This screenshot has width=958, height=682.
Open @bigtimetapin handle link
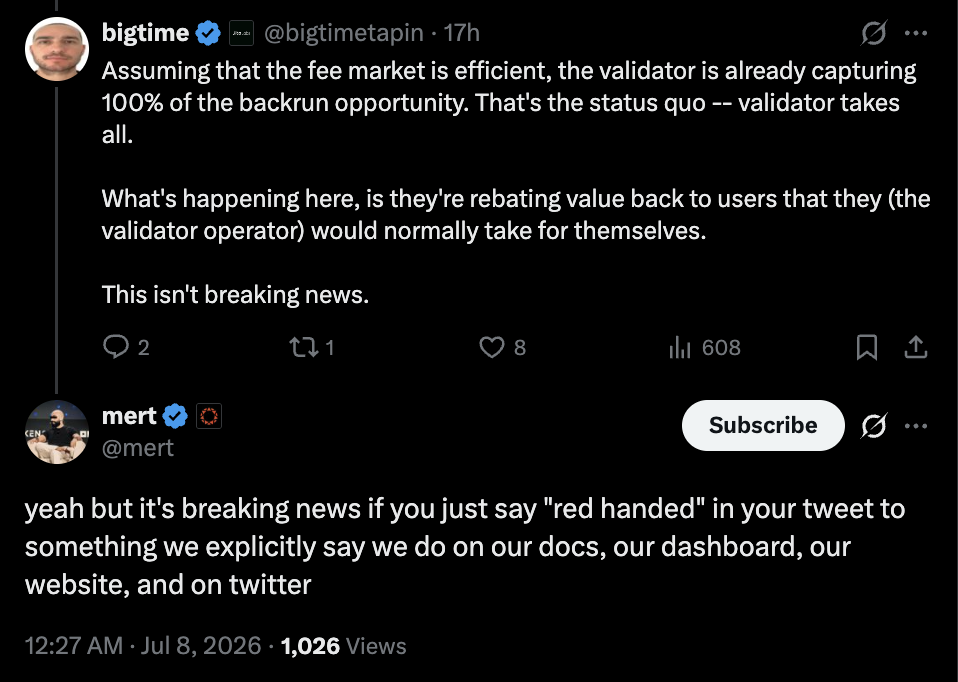click(x=344, y=33)
